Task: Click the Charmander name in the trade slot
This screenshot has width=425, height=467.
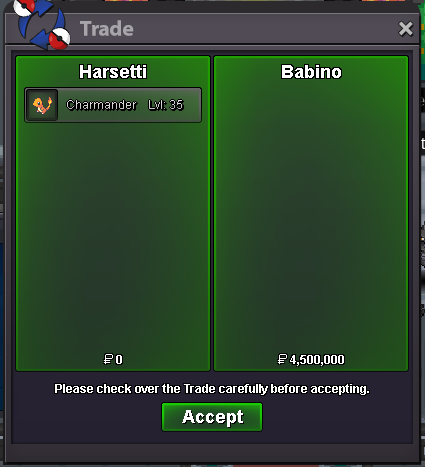Action: 101,105
